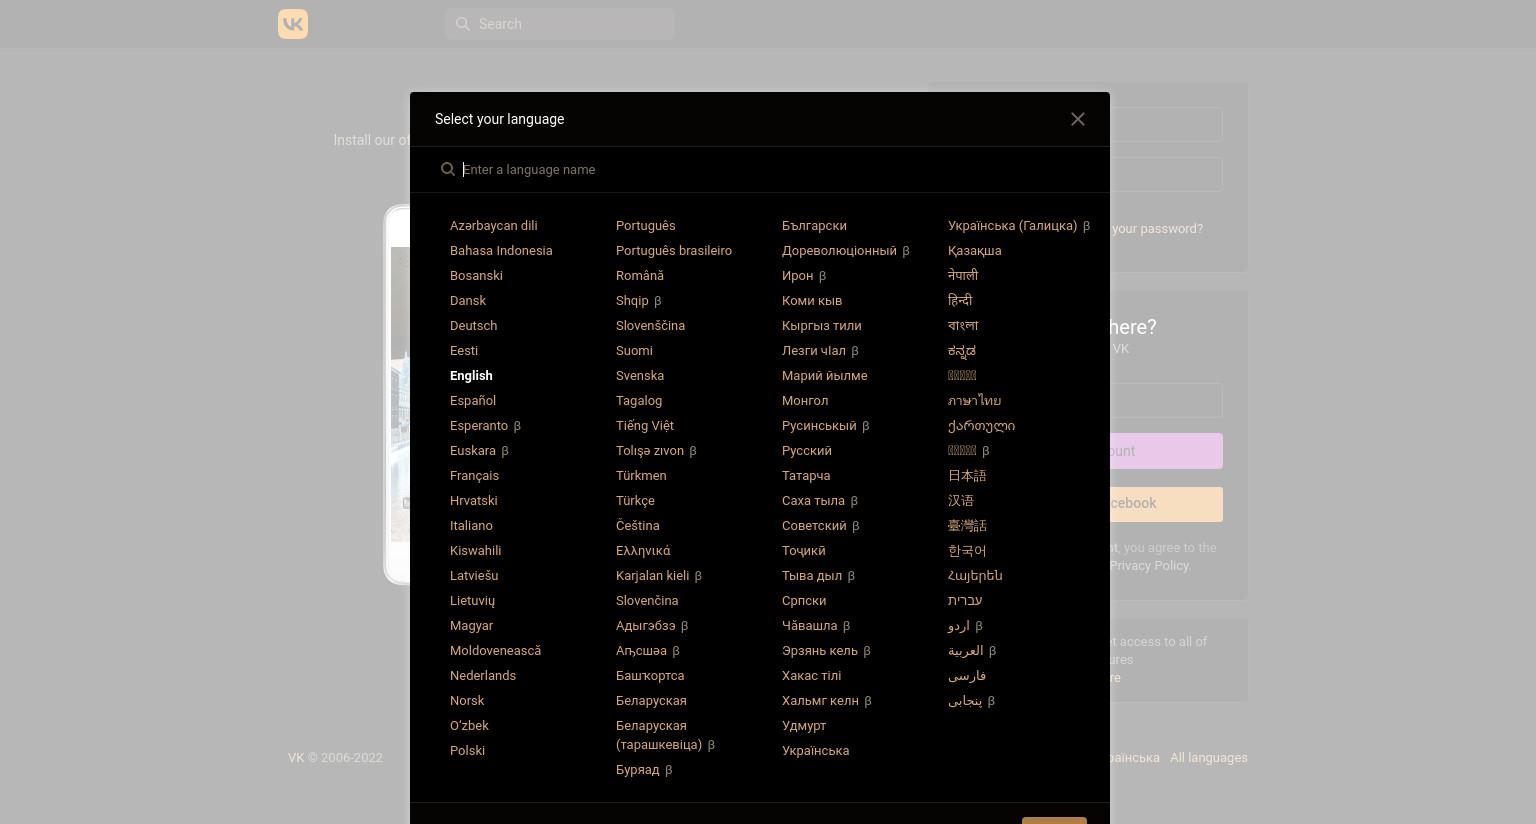Pick 日本語 language

pyautogui.click(x=967, y=476)
